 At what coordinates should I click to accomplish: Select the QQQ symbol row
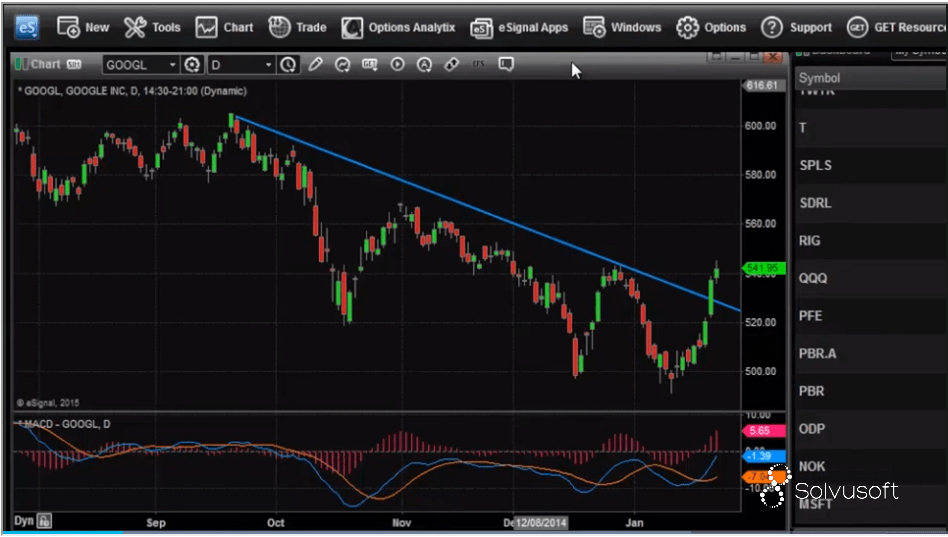(871, 278)
